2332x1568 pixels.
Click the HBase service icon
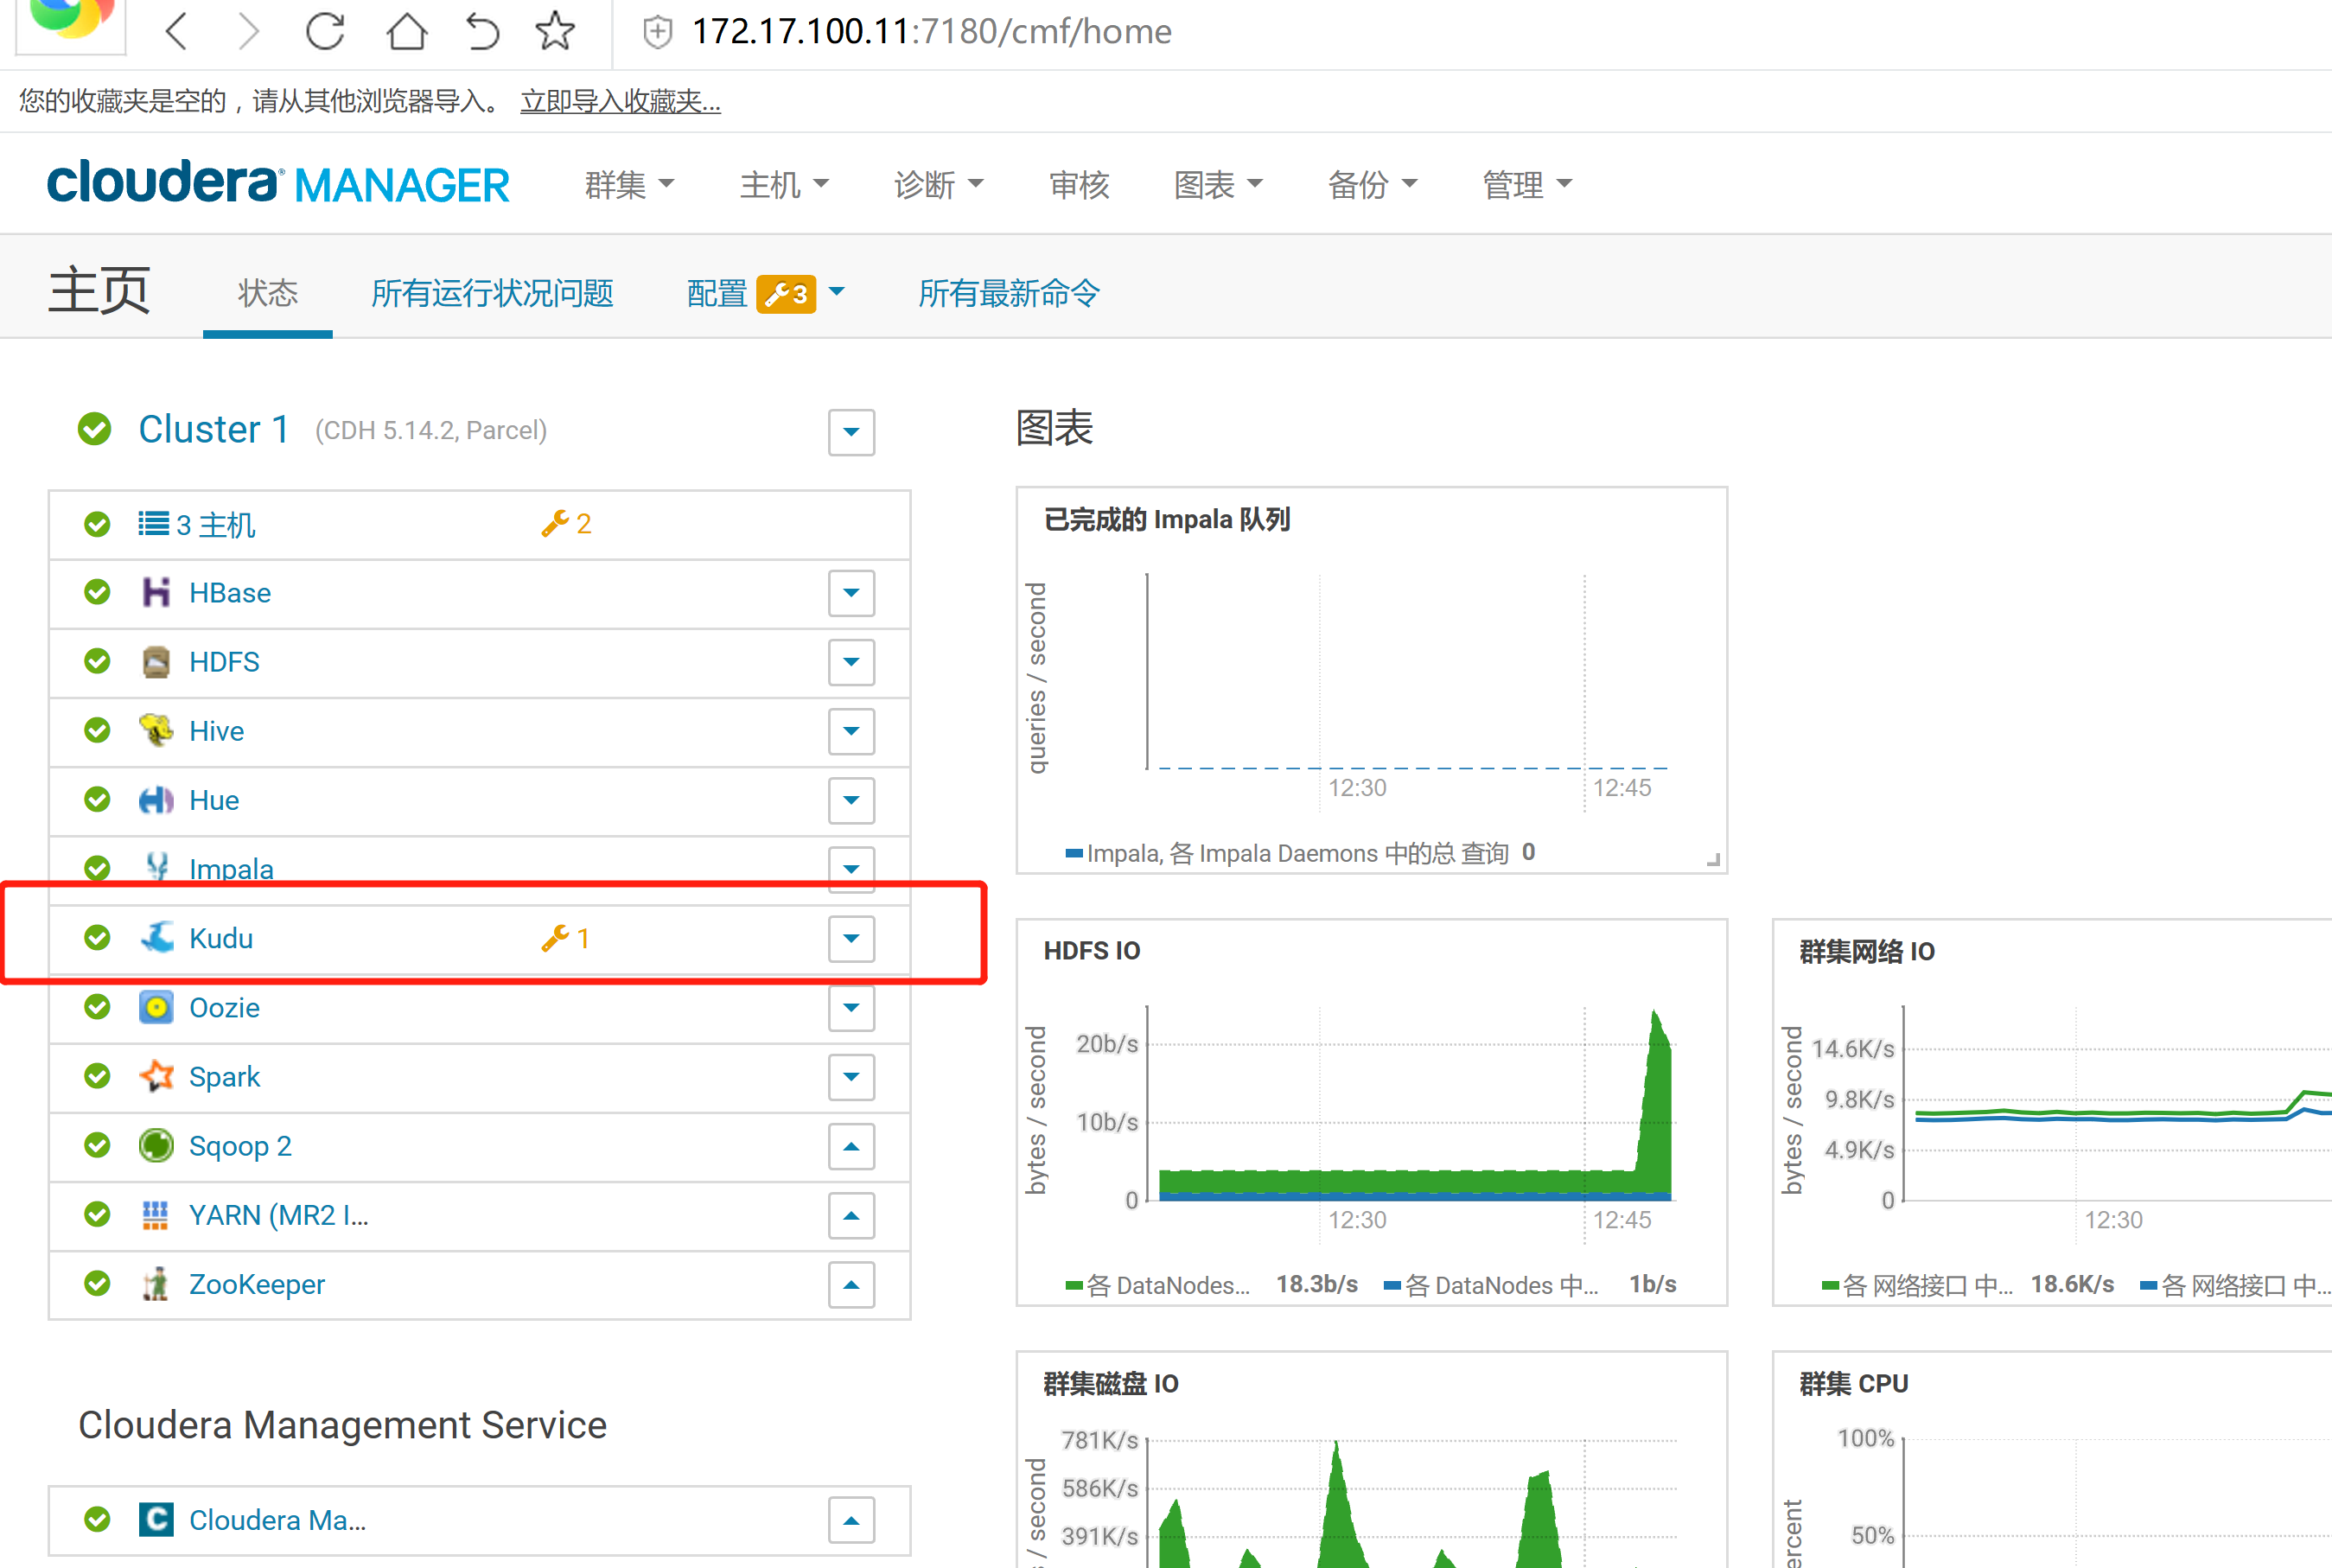point(156,592)
